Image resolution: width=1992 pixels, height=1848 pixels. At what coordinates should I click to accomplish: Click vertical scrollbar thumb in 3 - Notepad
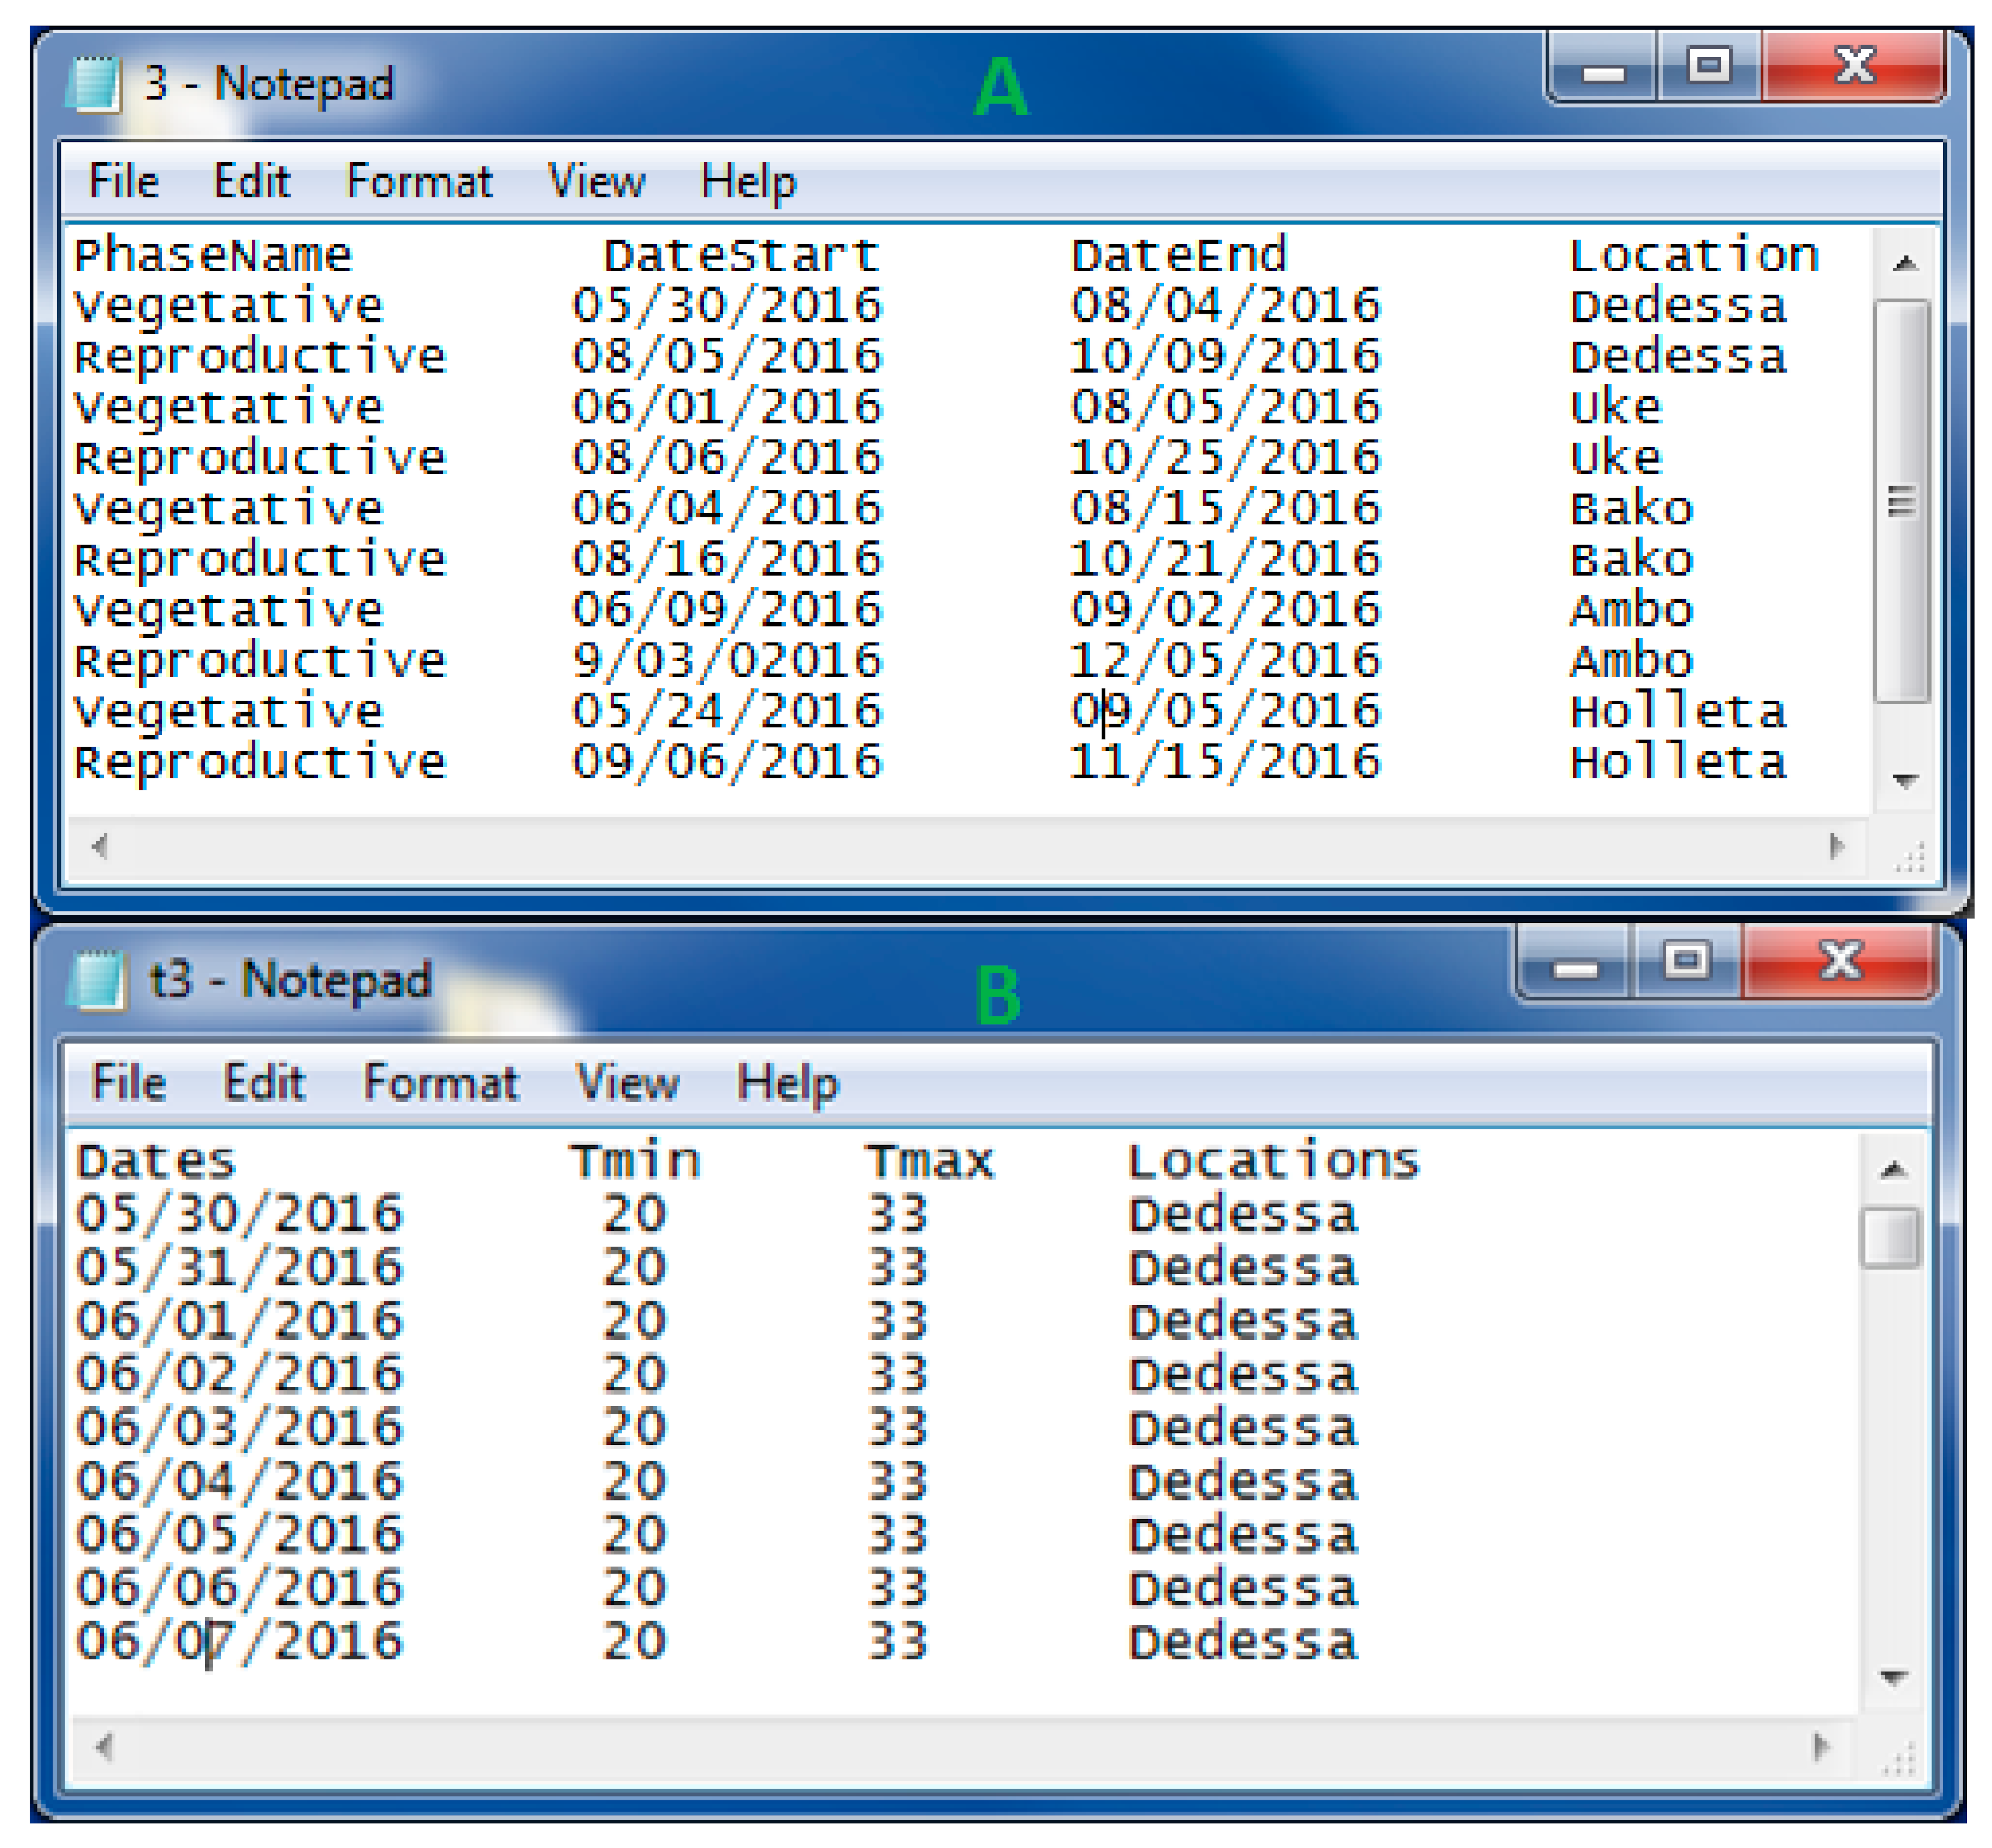coord(1902,502)
